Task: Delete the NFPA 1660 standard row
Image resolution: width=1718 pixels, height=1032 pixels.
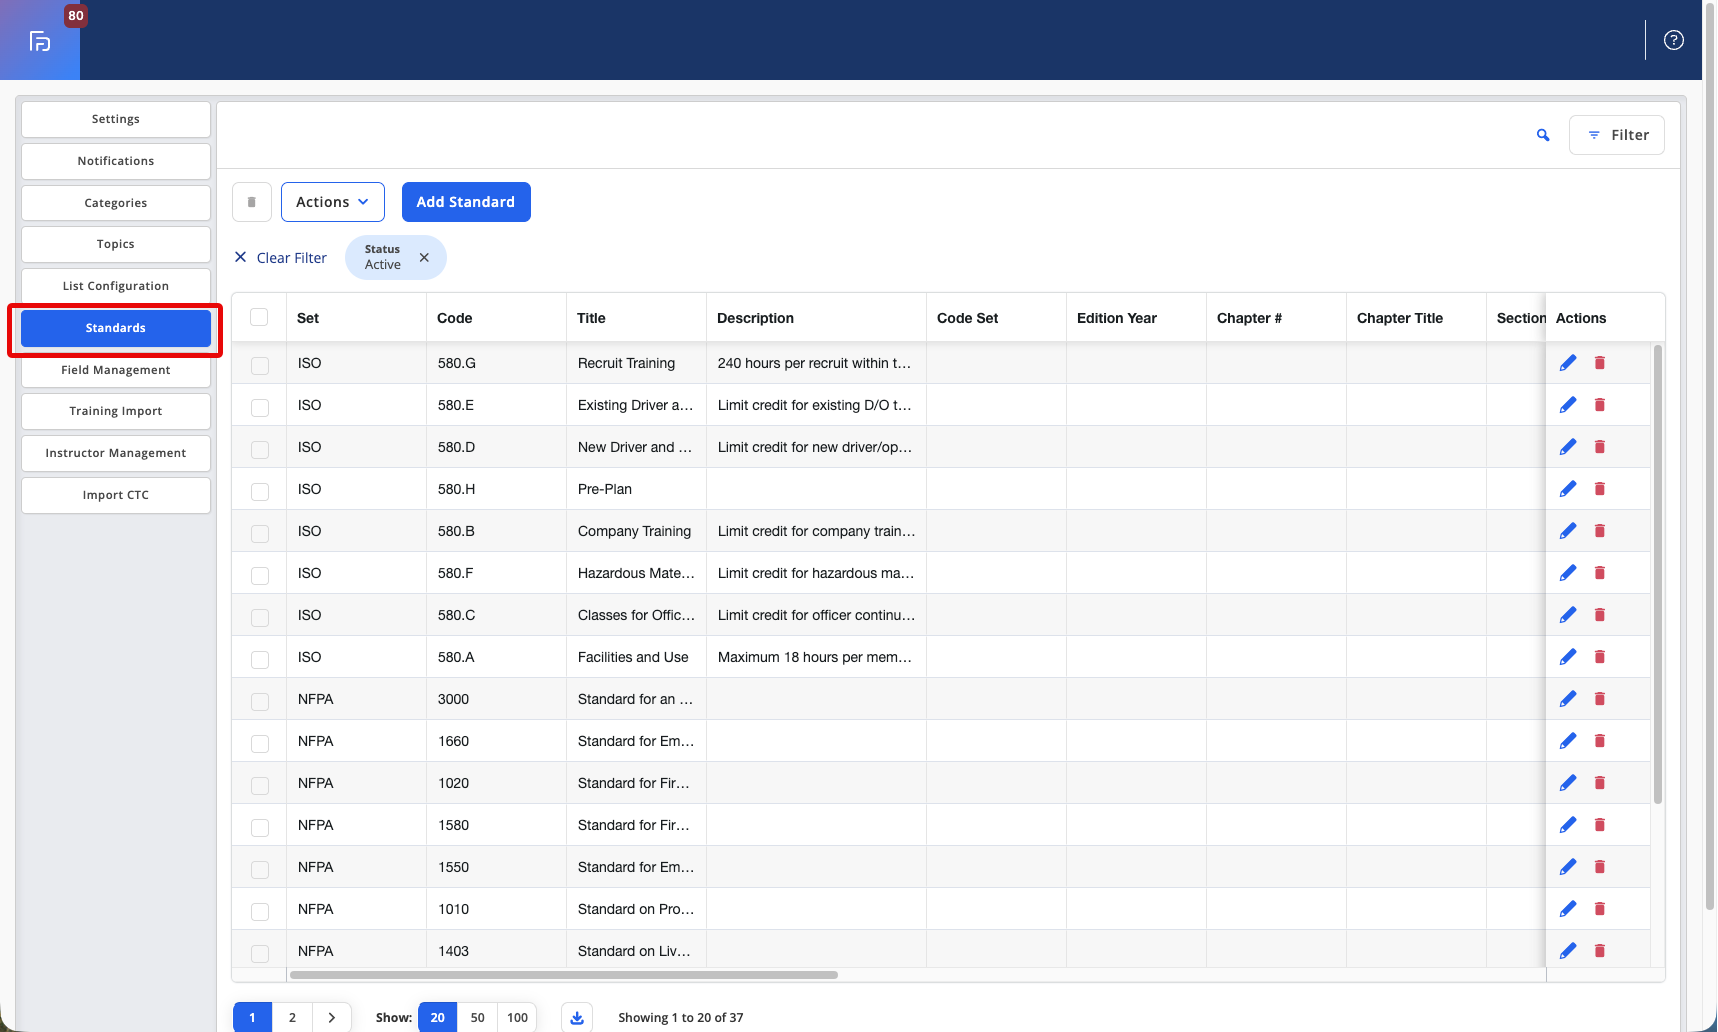Action: tap(1600, 741)
